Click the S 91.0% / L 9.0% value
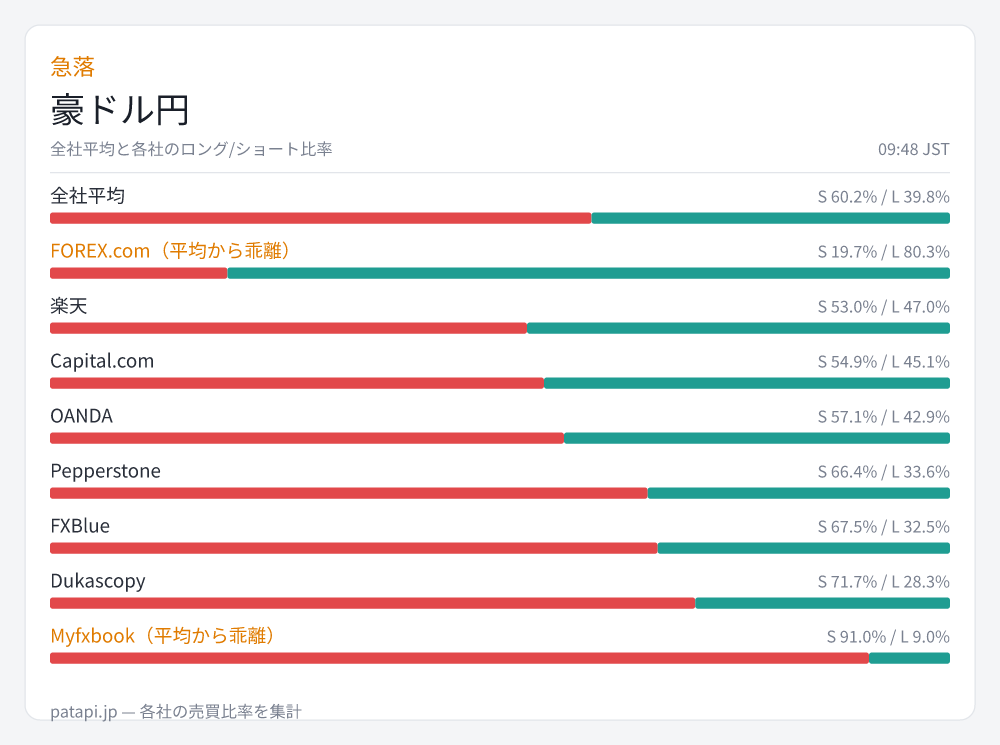Screen dimensions: 1000x745 pos(888,637)
